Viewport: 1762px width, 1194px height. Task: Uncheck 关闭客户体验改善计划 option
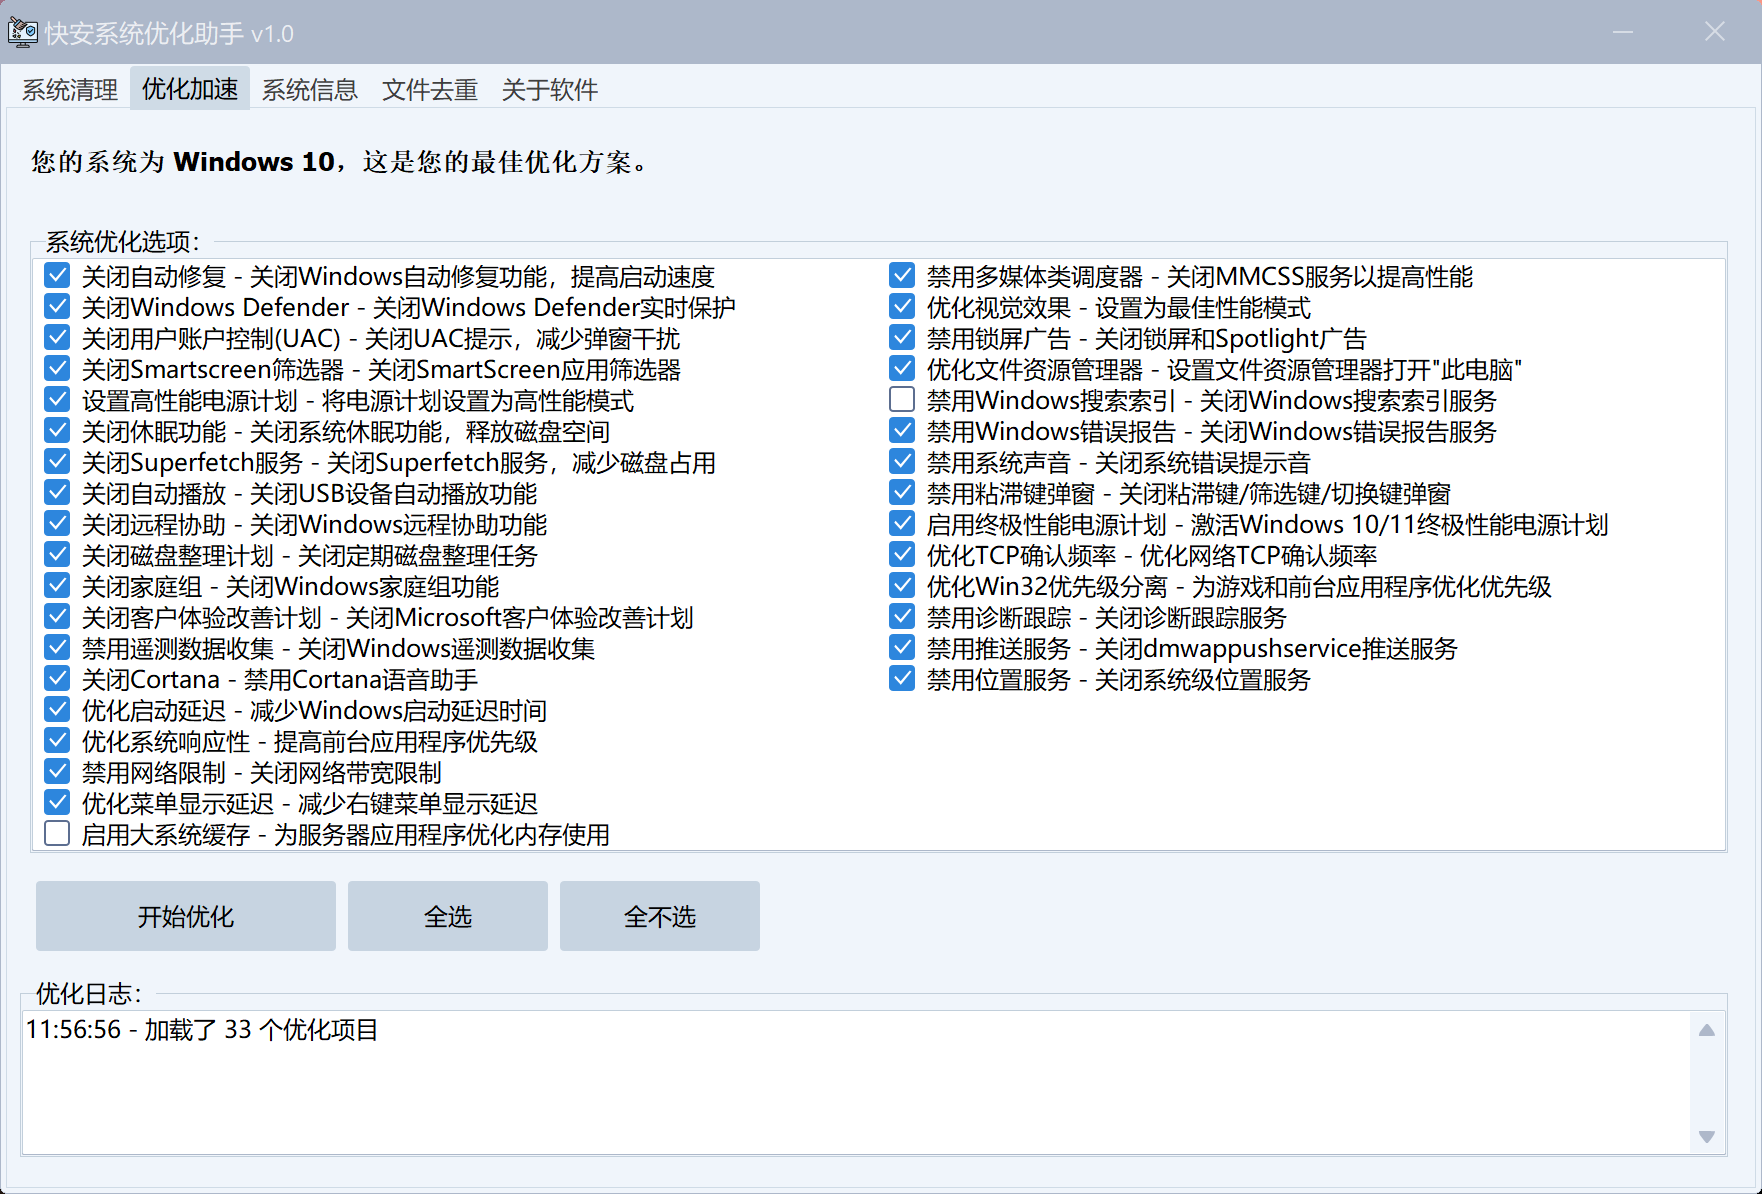pos(58,617)
